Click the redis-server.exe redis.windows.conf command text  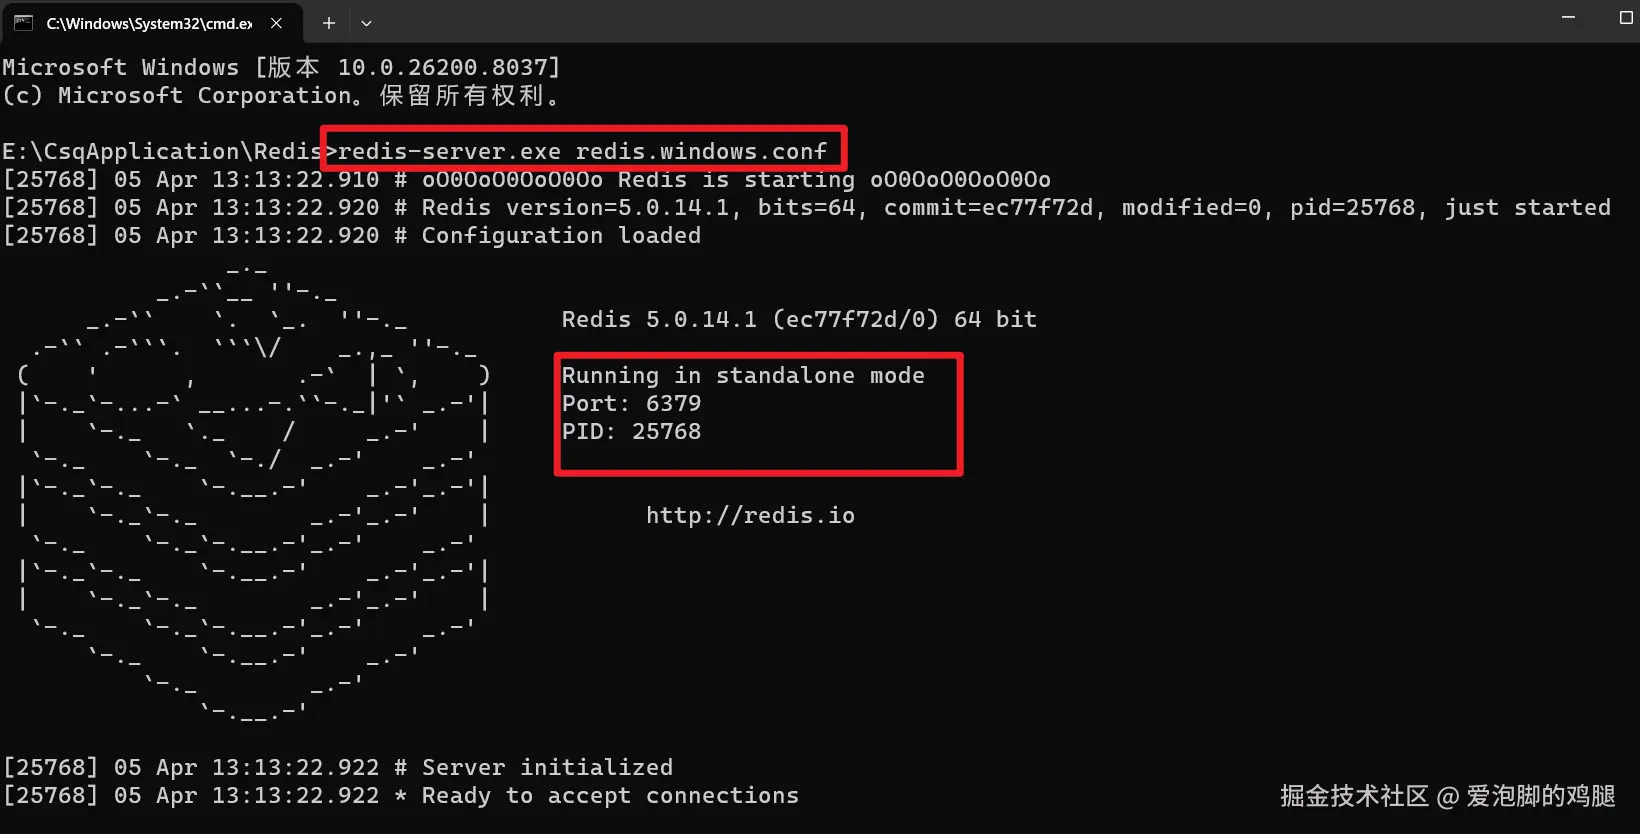pyautogui.click(x=582, y=151)
